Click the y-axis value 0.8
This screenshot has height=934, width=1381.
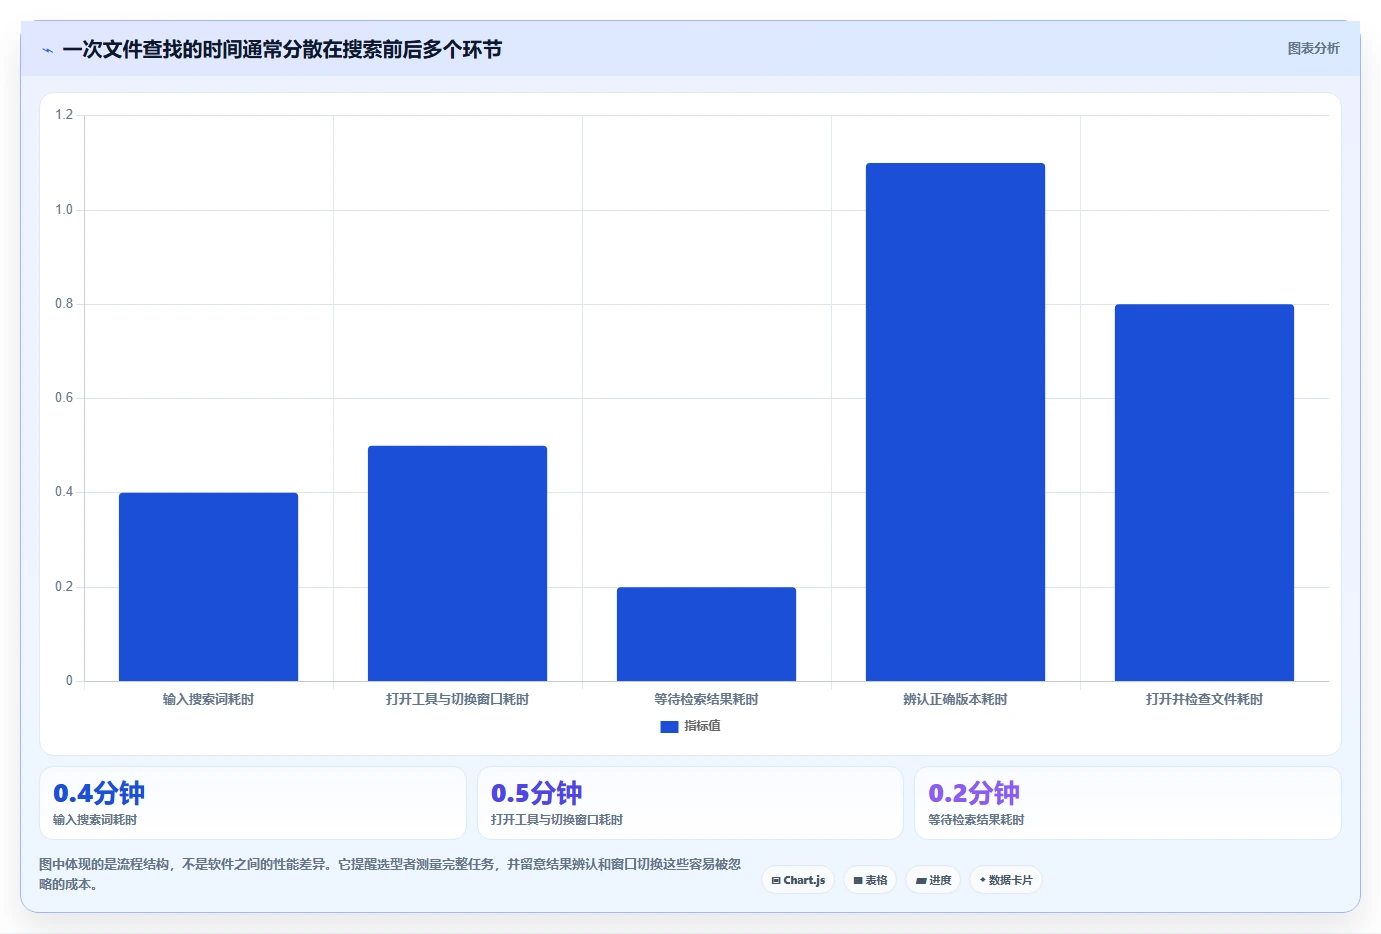click(x=64, y=304)
